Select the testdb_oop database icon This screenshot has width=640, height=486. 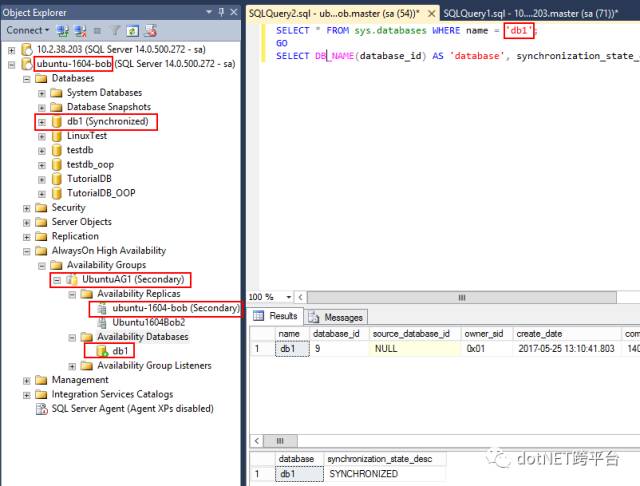(57, 164)
